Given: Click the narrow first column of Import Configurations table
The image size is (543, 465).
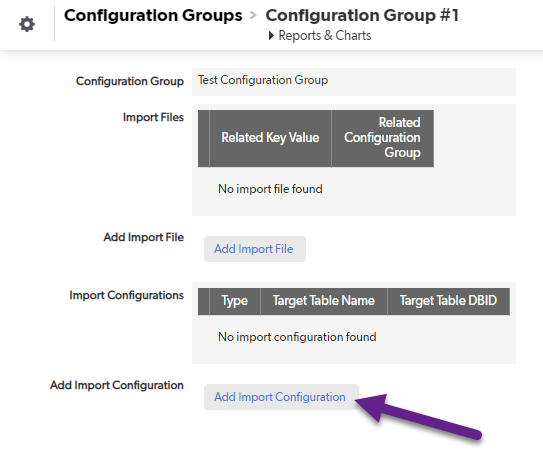Looking at the screenshot, I should 204,301.
